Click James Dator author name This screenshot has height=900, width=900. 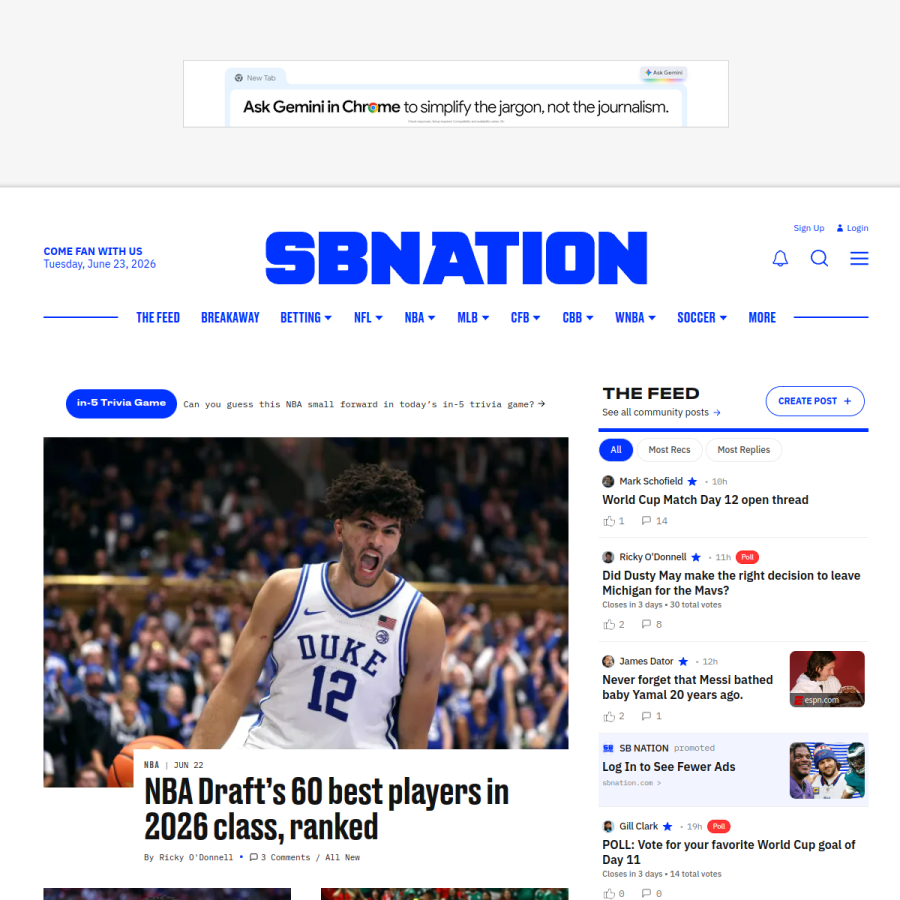tap(646, 662)
